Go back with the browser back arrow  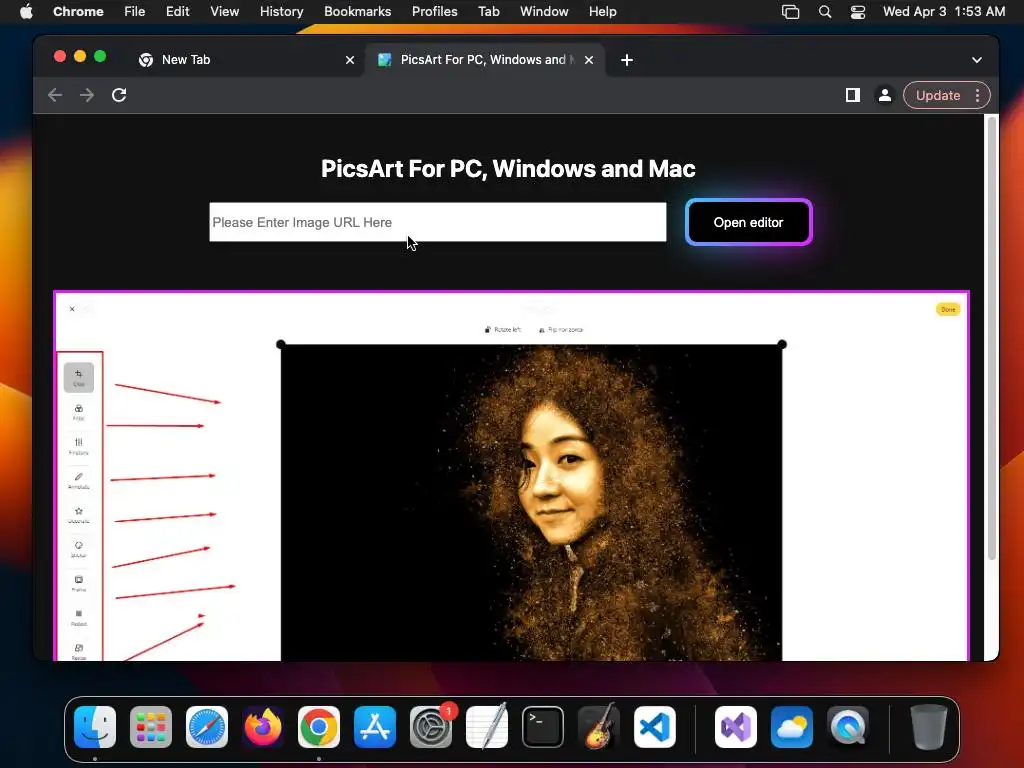[55, 95]
